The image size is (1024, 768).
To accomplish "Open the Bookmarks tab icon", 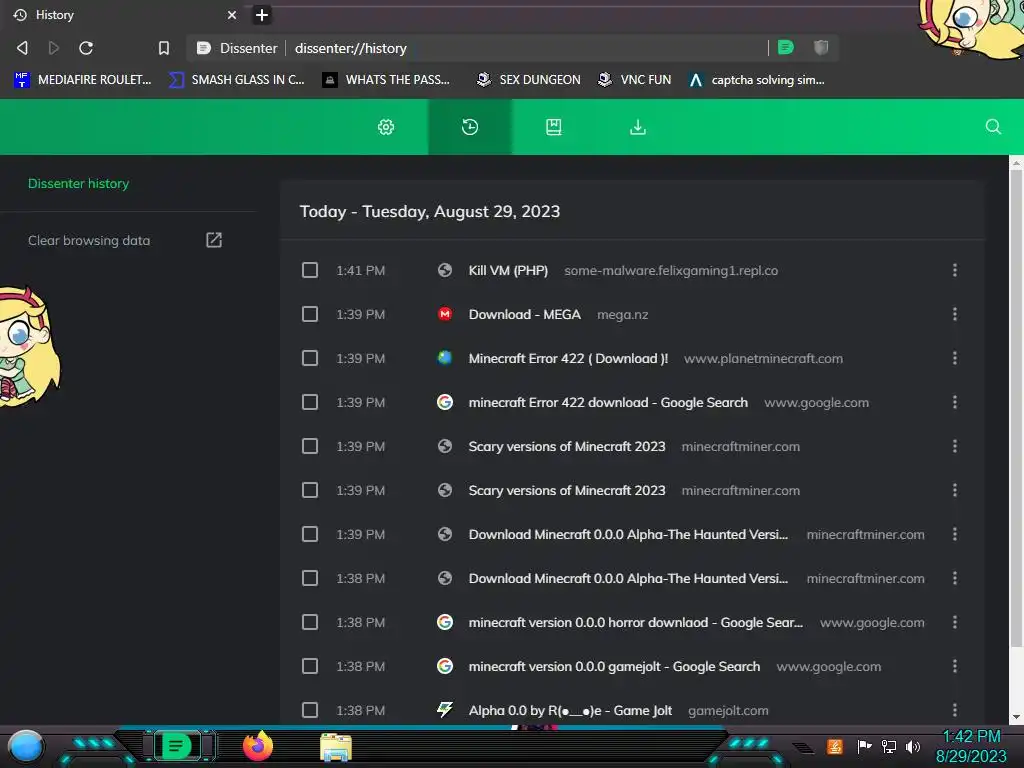I will 554,127.
